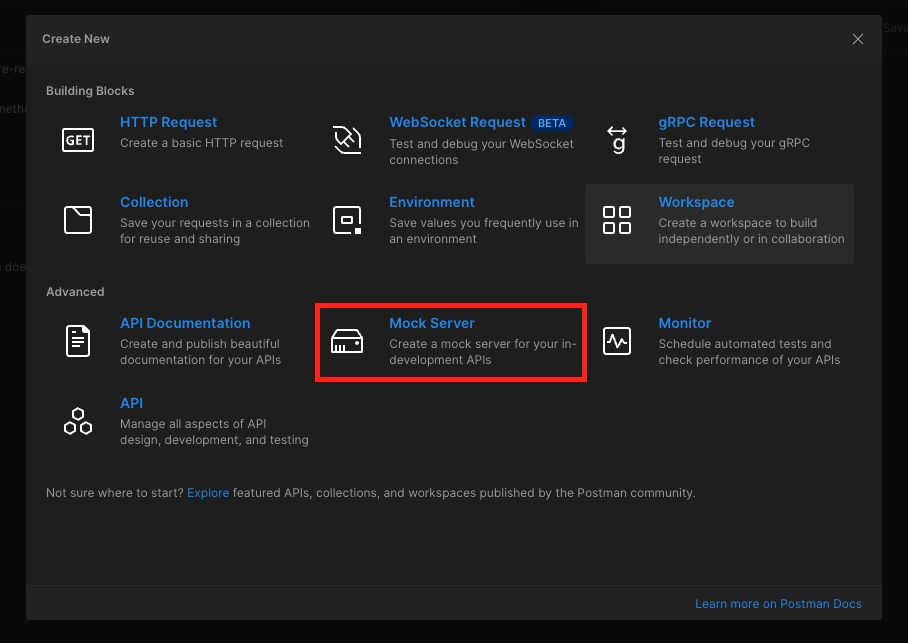Click 'Schedule automated tests' description text

click(749, 352)
